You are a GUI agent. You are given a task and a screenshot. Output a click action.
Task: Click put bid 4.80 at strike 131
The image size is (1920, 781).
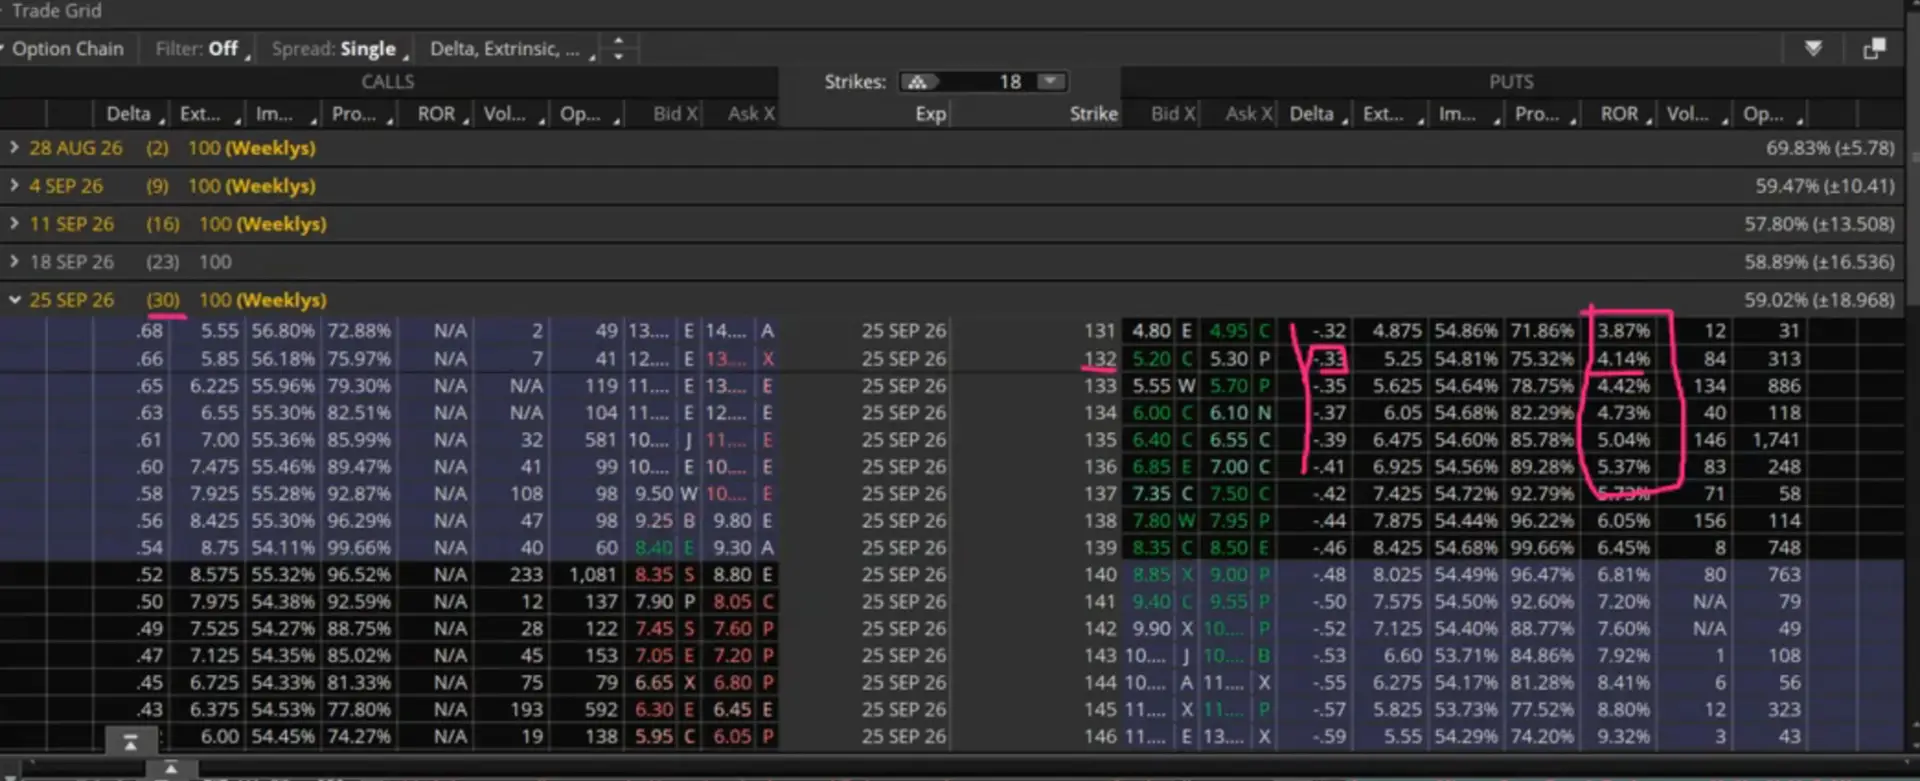point(1151,331)
